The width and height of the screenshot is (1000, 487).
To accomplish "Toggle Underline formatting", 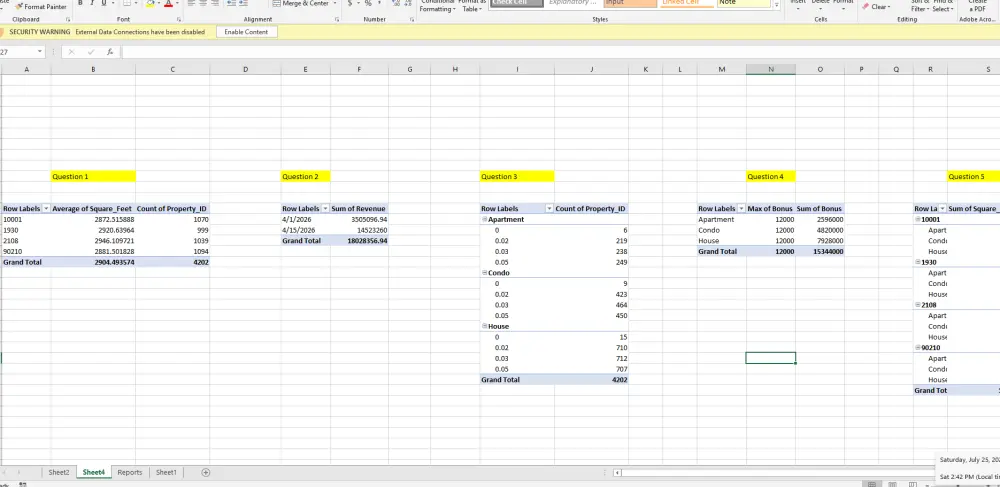I will coord(103,3).
